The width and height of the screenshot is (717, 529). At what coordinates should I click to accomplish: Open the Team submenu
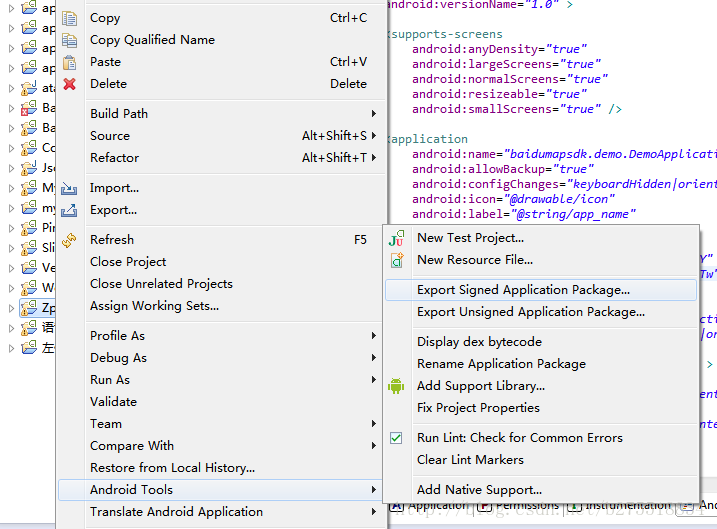[222, 423]
